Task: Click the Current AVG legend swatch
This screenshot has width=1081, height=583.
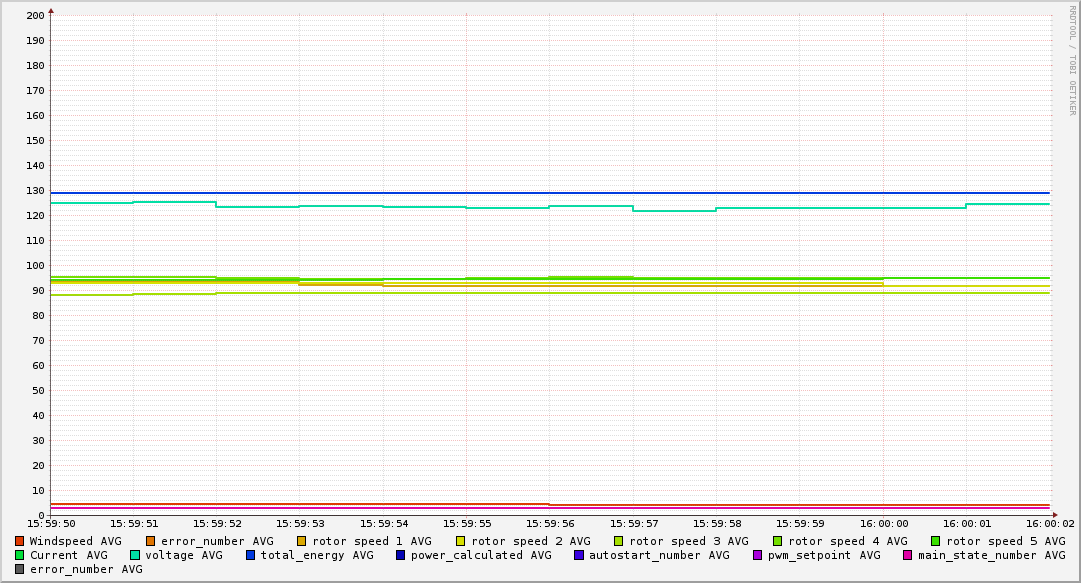Action: coord(19,555)
